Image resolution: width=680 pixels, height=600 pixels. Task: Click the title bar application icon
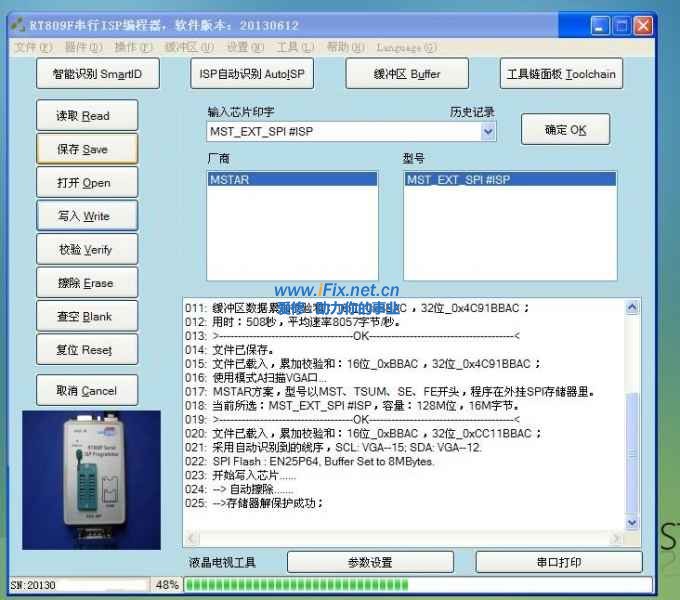tap(18, 25)
